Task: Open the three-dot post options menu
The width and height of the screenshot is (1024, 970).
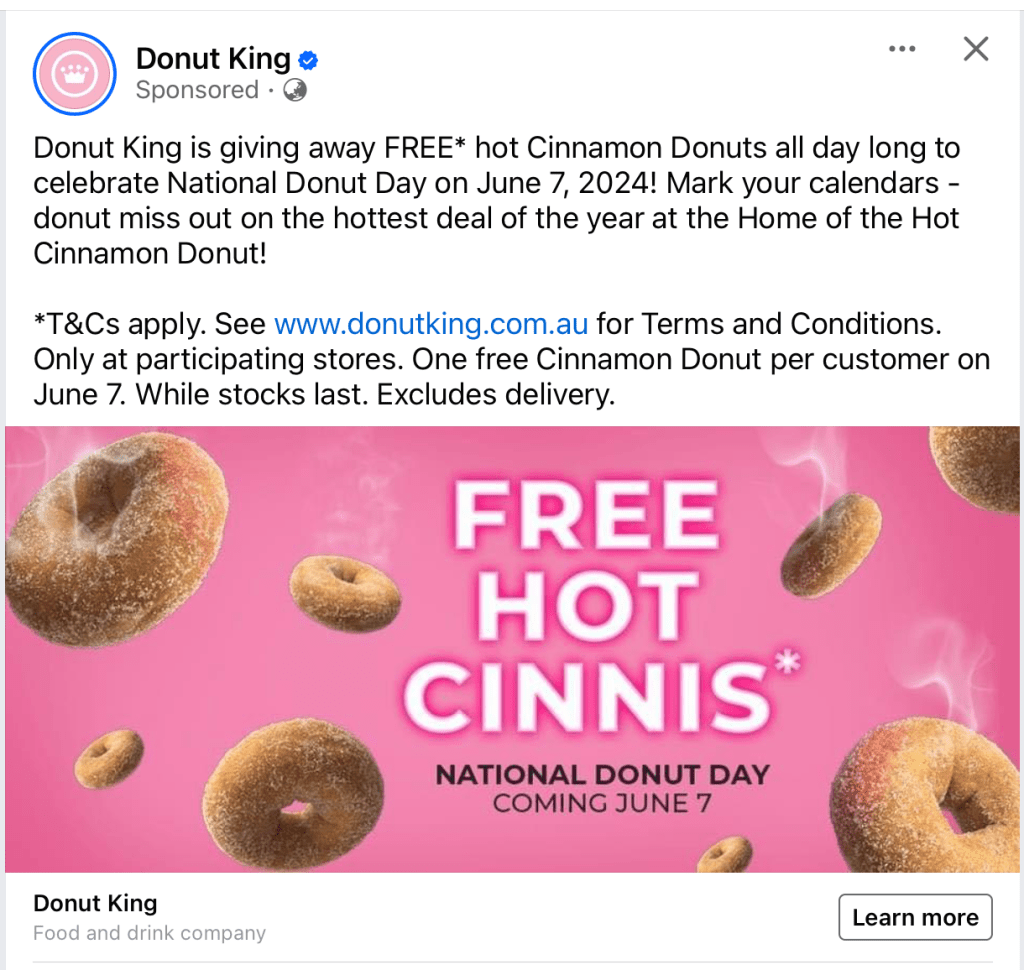Action: click(902, 49)
